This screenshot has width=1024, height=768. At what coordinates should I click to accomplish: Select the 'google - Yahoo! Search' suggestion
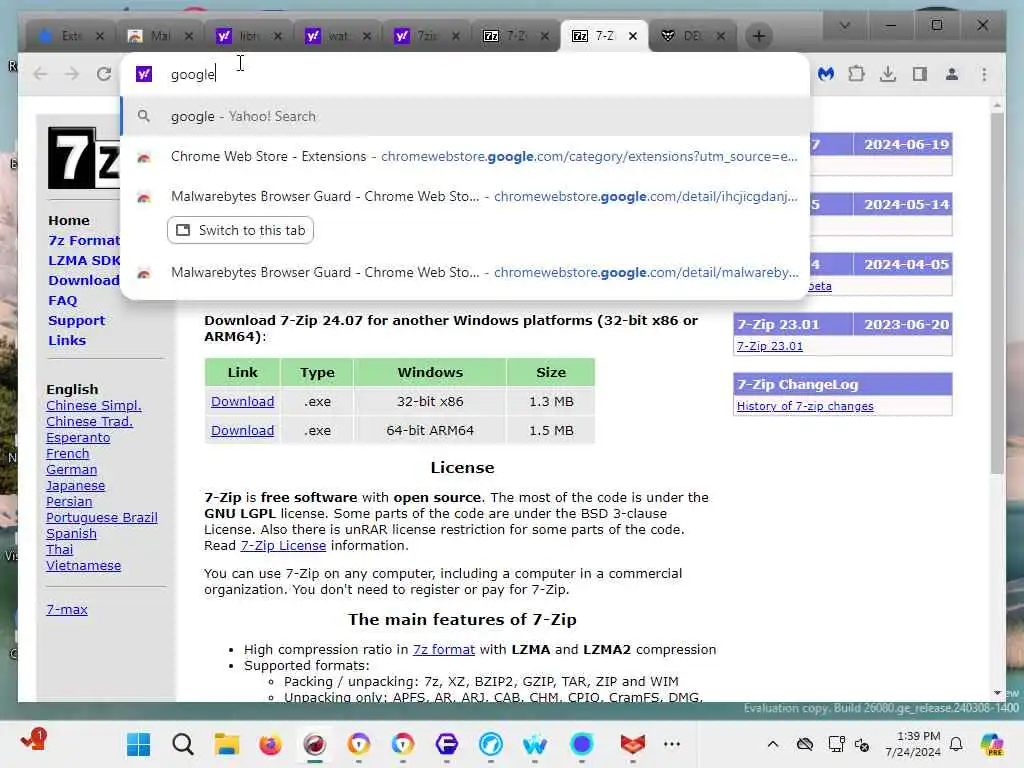(x=465, y=116)
